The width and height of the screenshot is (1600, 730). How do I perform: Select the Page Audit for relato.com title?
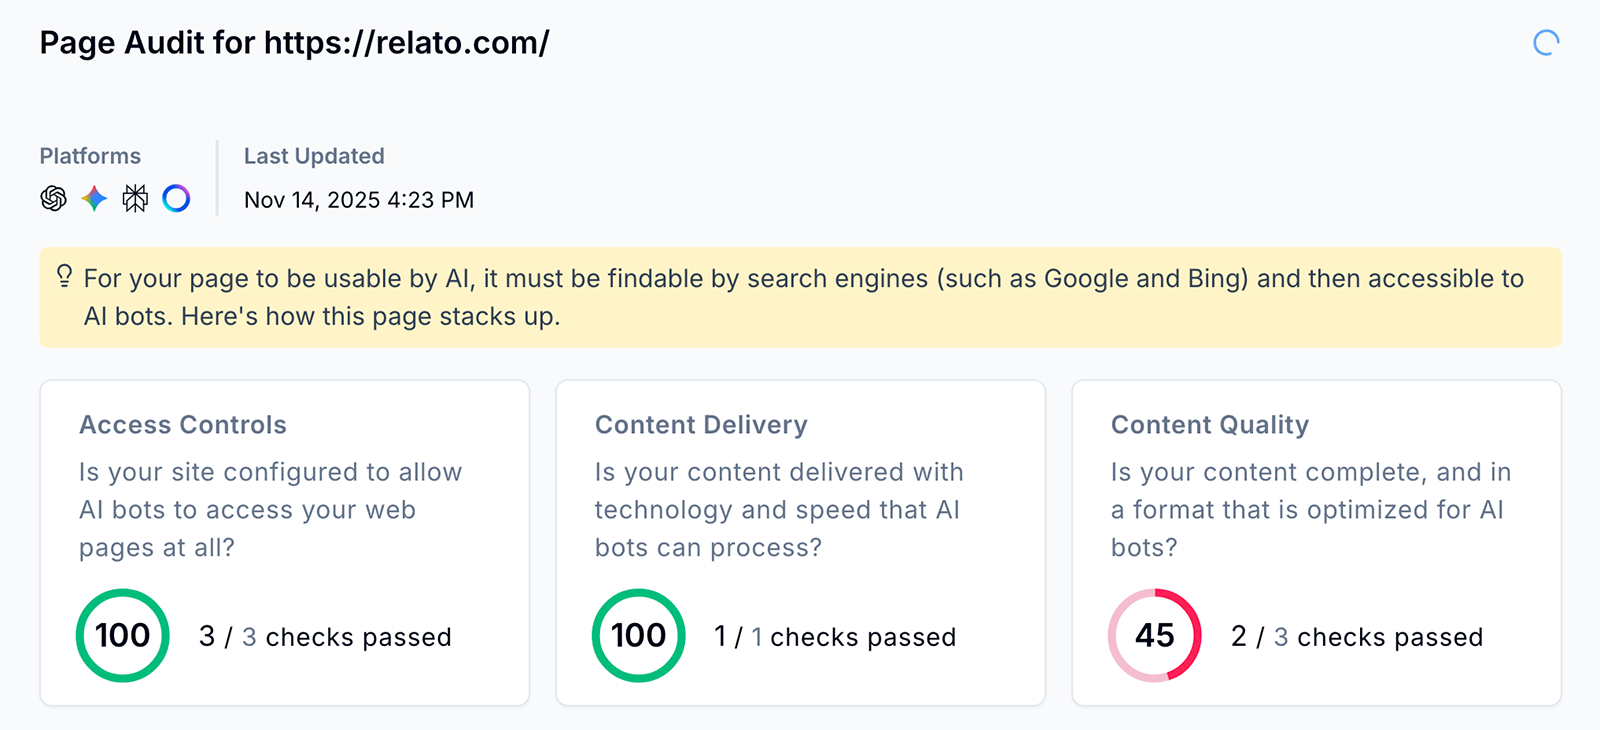(x=295, y=43)
